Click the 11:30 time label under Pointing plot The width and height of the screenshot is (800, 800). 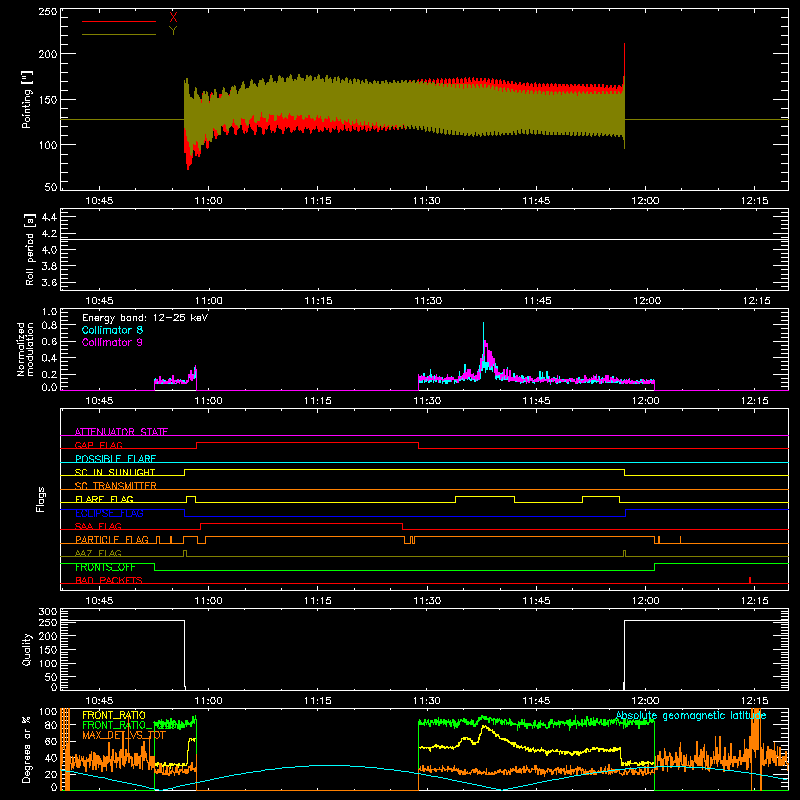coord(427,201)
